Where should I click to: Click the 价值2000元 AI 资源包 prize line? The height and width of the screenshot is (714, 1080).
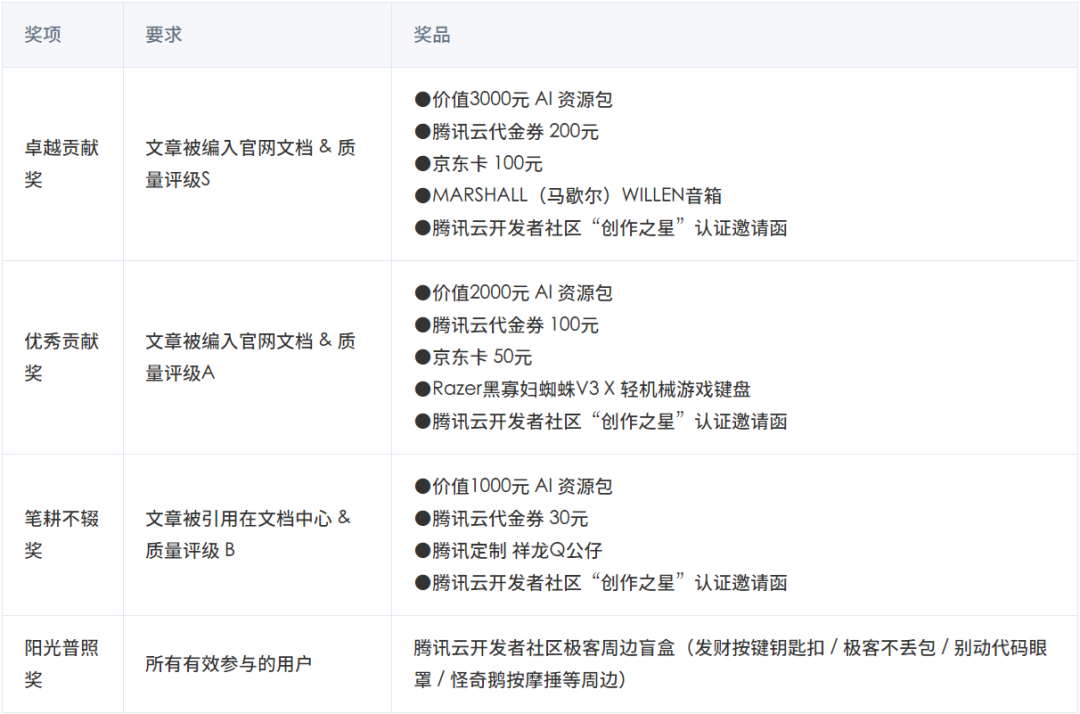(514, 293)
